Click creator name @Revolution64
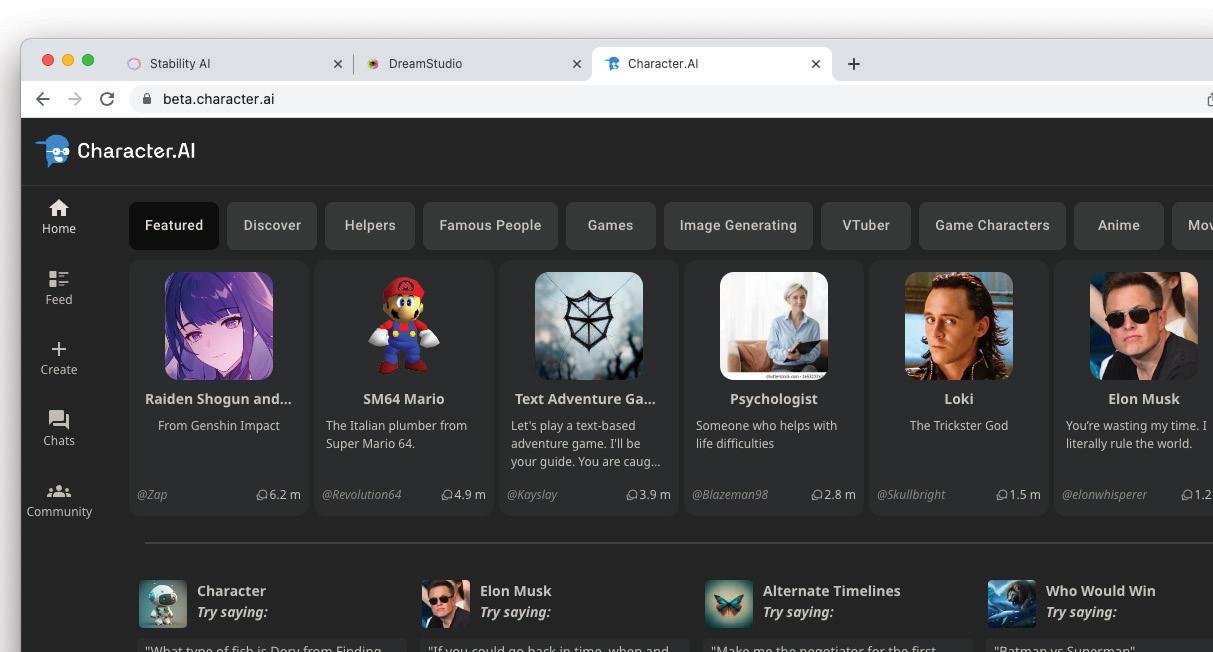This screenshot has width=1213, height=652. coord(362,495)
